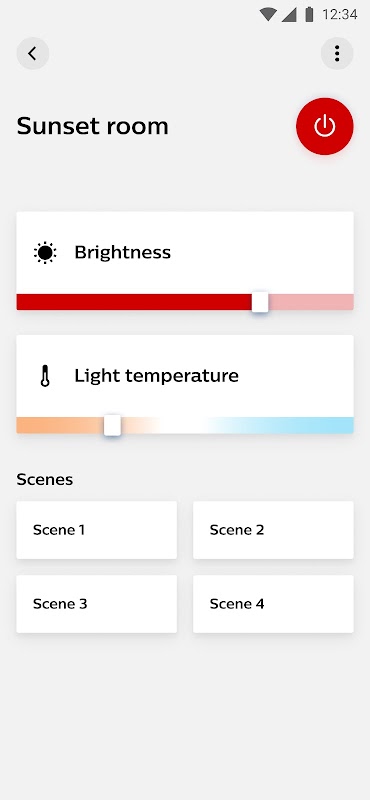Viewport: 370px width, 800px height.
Task: Click the Sunset room title
Action: (92, 126)
